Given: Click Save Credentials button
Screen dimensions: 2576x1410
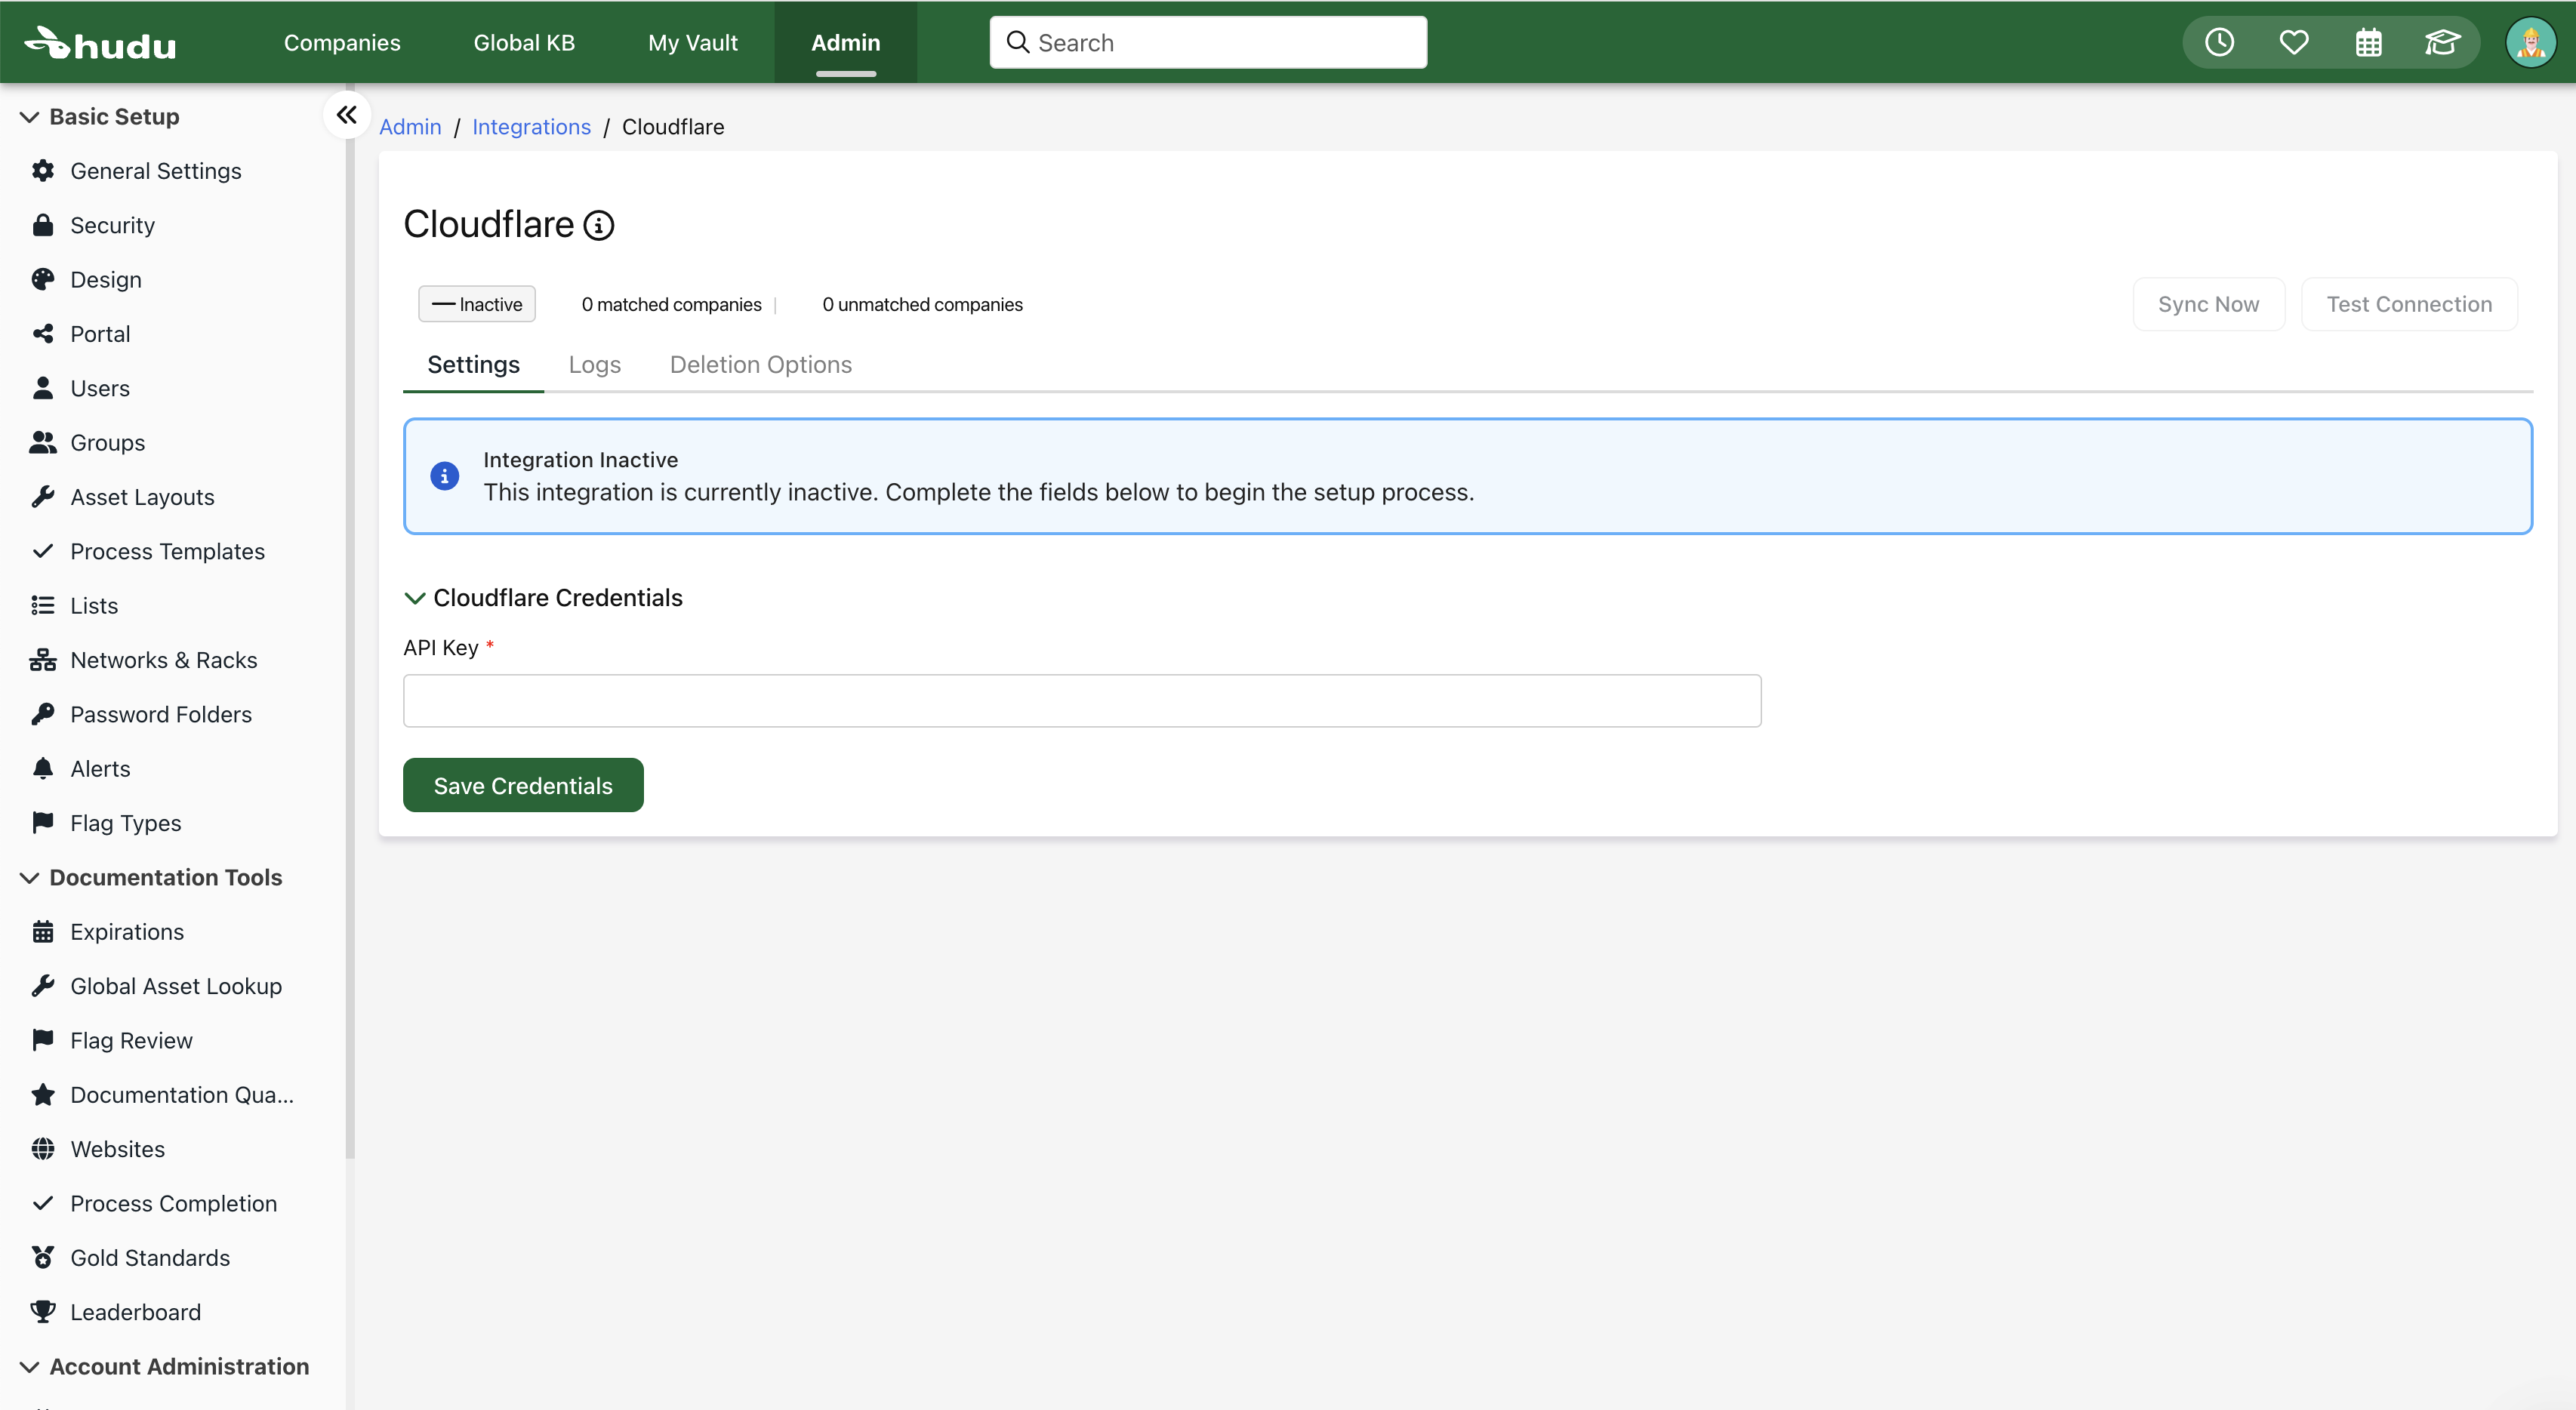Looking at the screenshot, I should [523, 785].
